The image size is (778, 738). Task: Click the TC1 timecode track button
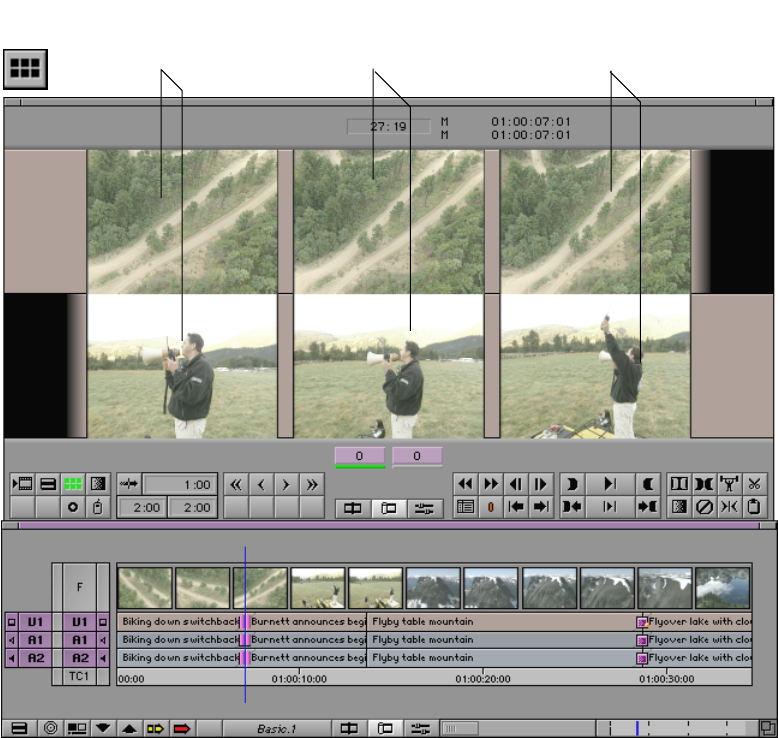[x=79, y=676]
